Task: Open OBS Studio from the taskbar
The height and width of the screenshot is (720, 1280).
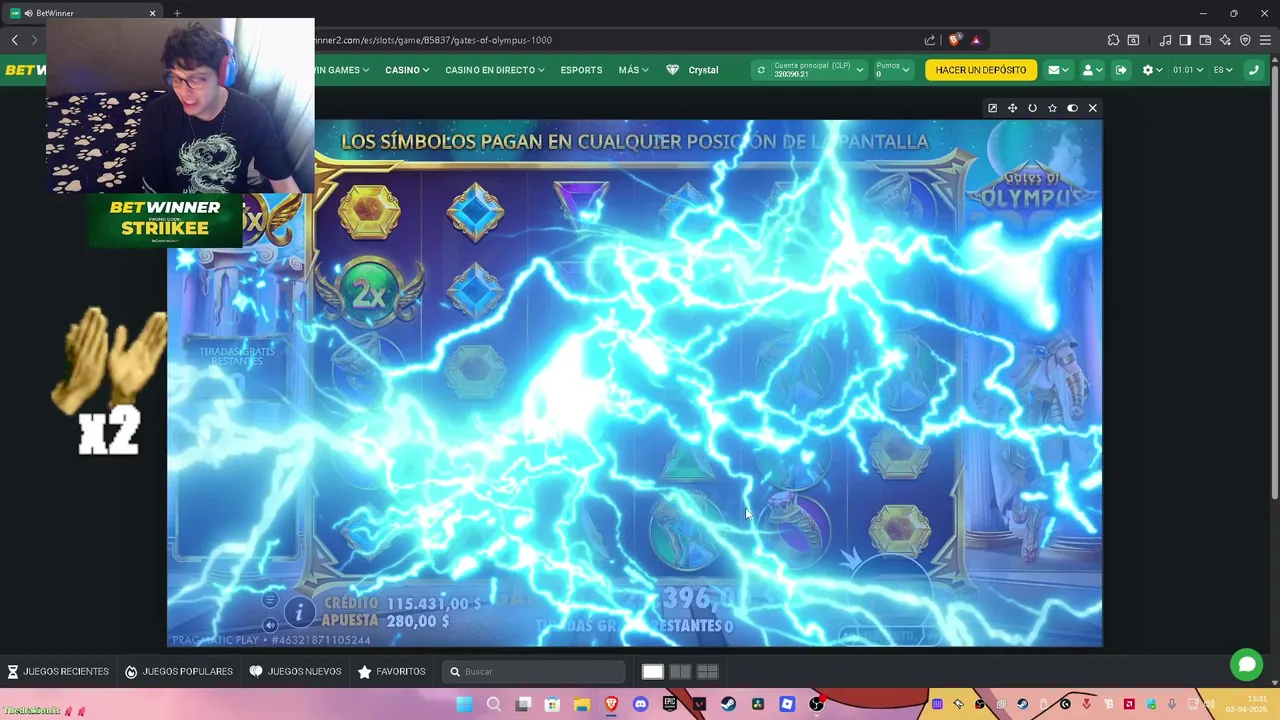Action: tap(816, 704)
